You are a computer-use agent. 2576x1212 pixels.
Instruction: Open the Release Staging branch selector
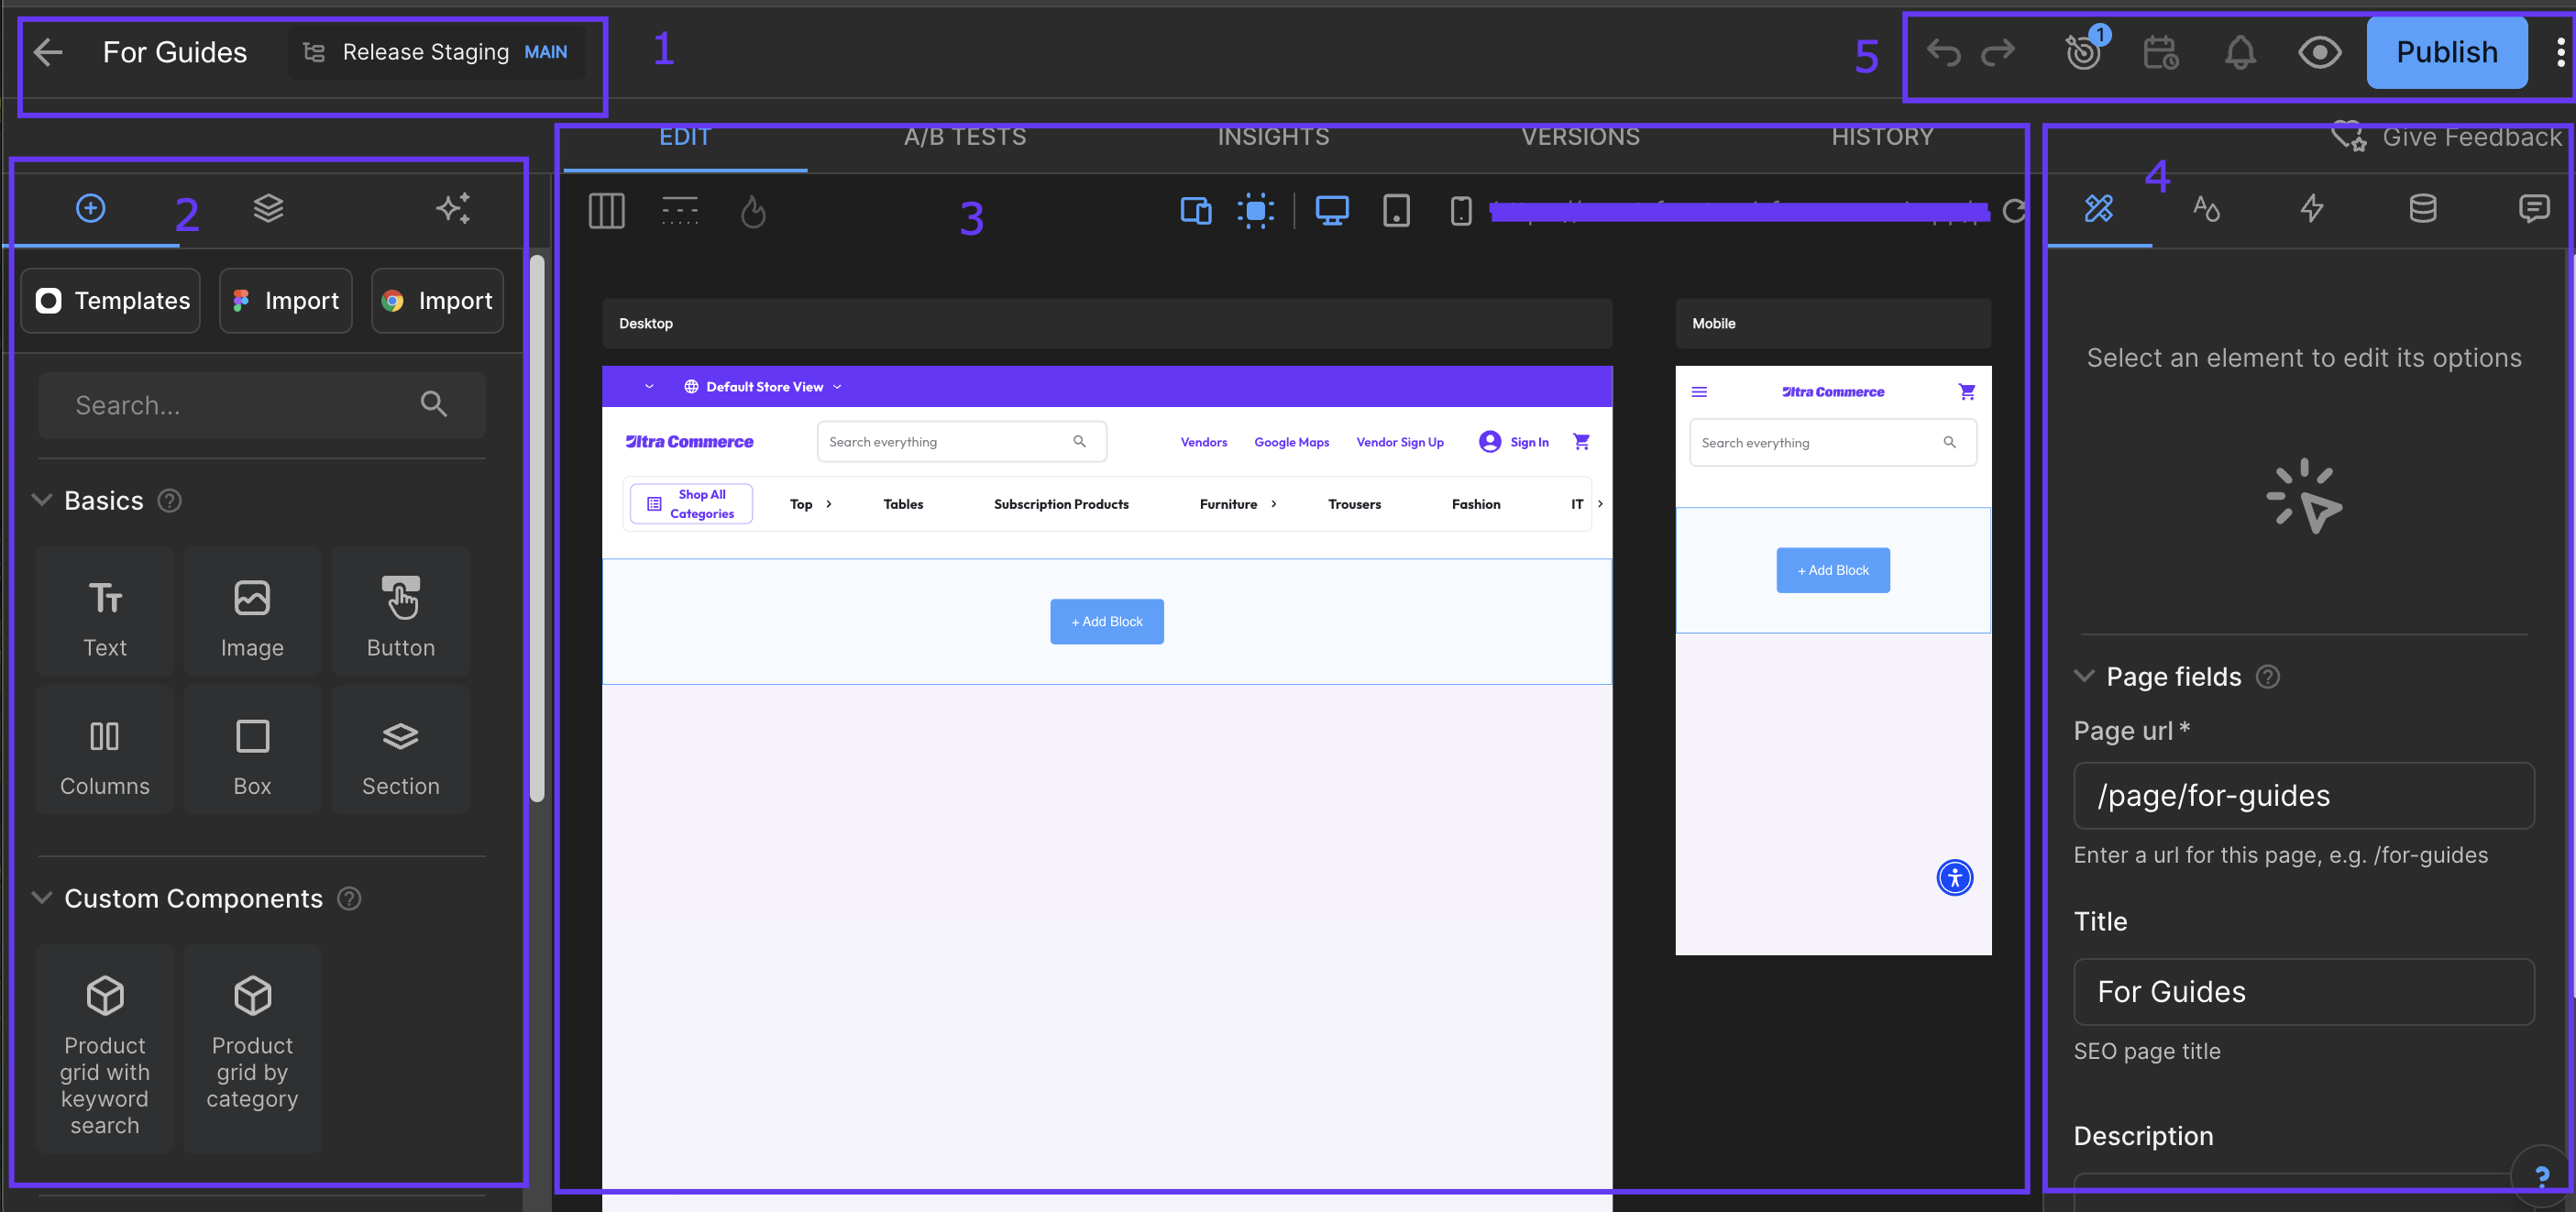click(436, 52)
